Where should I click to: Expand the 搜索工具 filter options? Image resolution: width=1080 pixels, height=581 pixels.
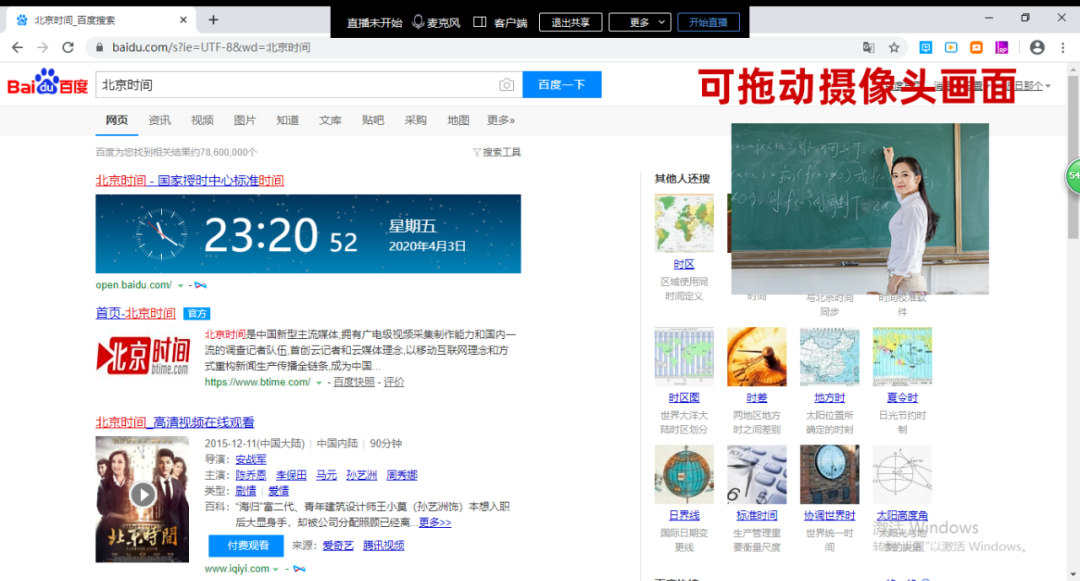tap(497, 152)
